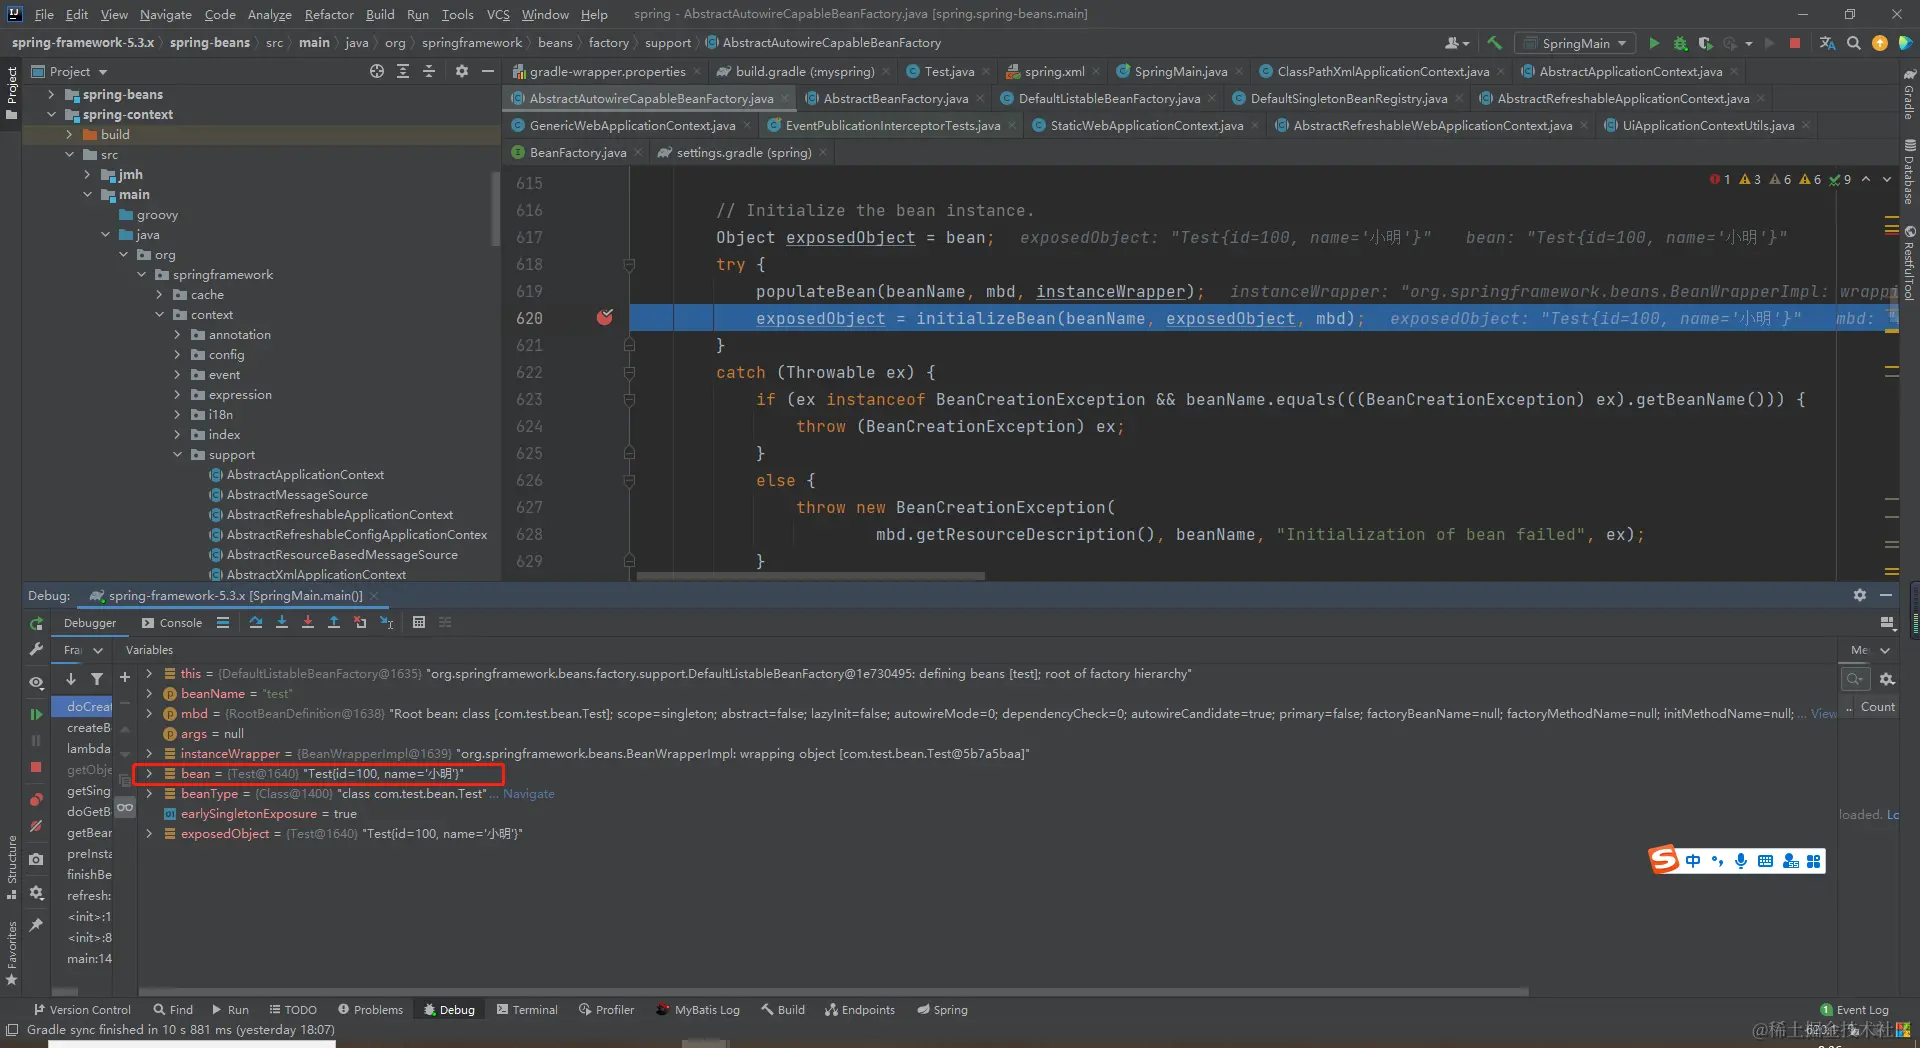Expand the 'this' variable node
1920x1048 pixels.
click(149, 674)
